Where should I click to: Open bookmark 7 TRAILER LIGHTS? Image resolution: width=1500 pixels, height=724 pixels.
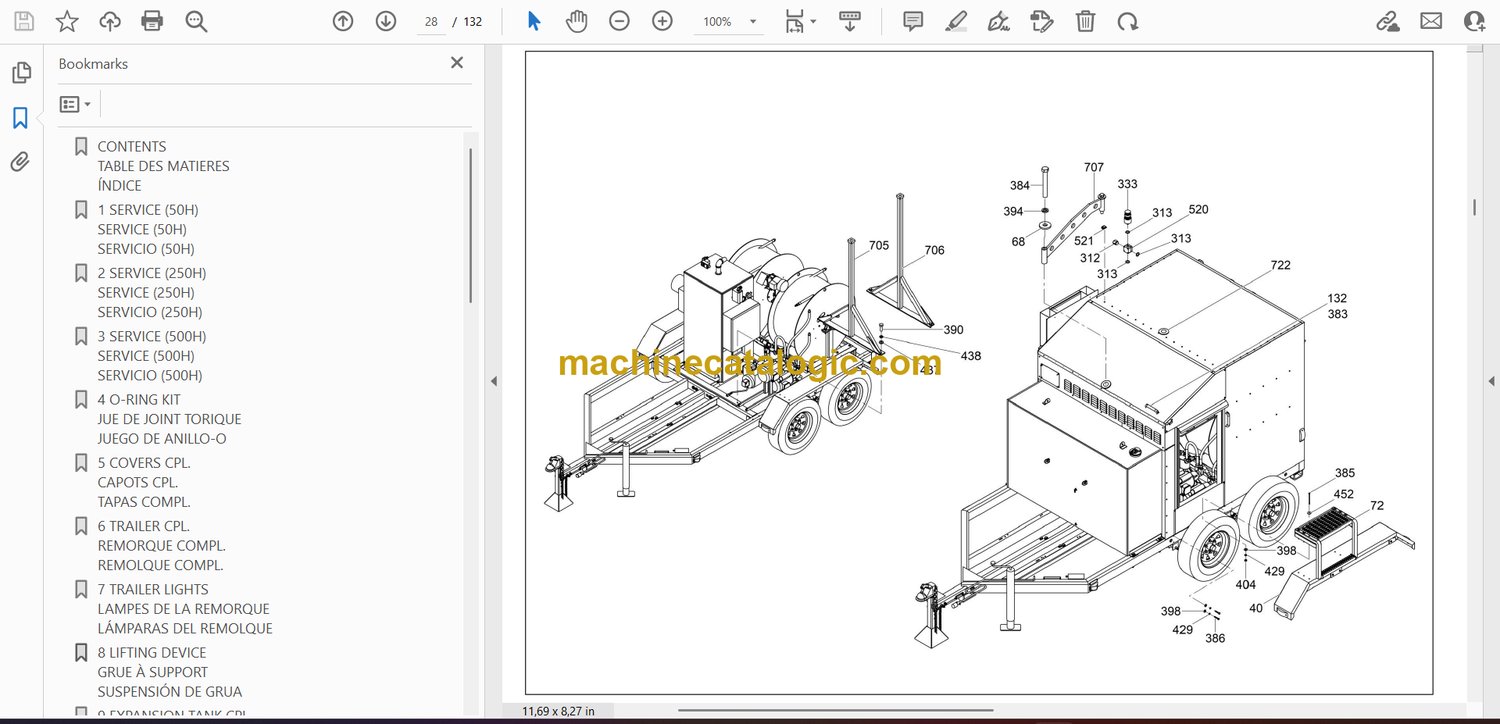184,609
